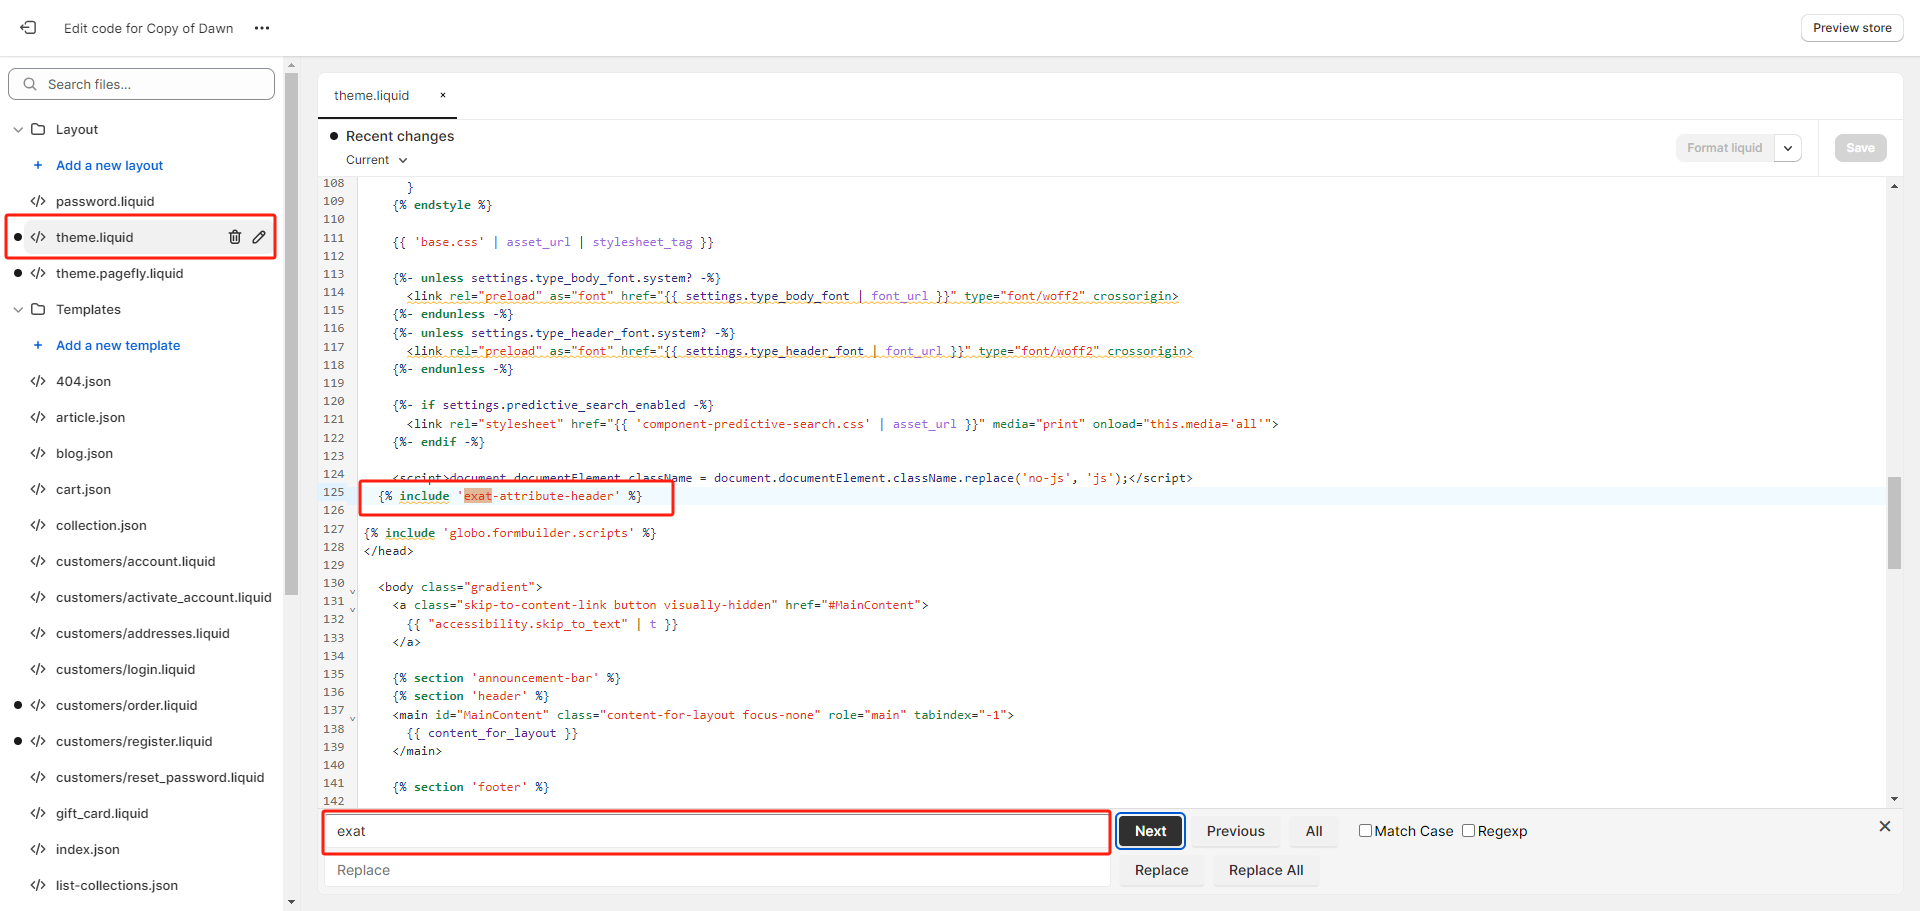Click the code icon next to password.liquid
The image size is (1920, 911).
(x=38, y=201)
